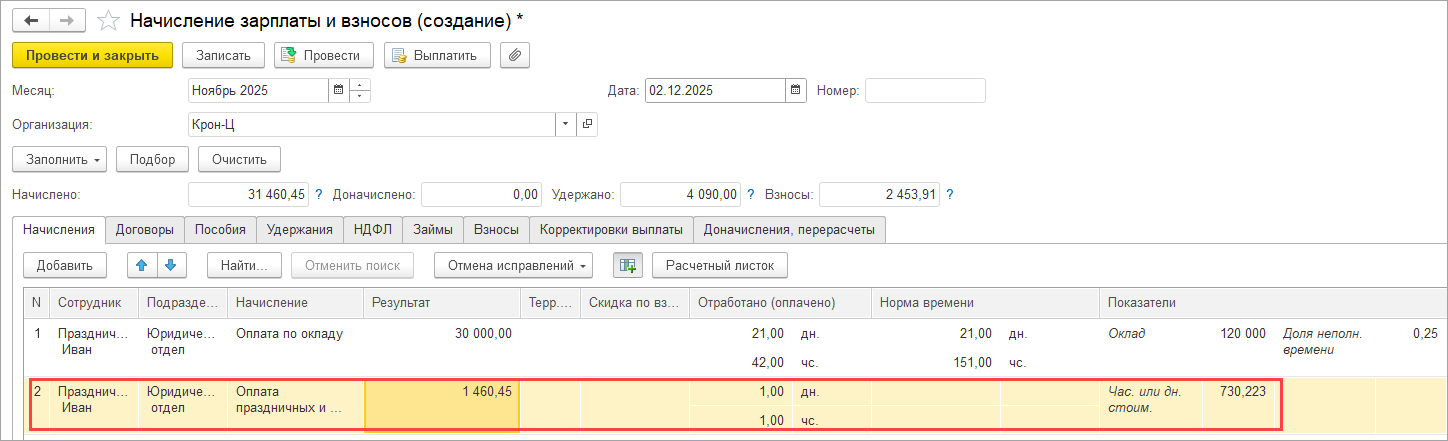Screen dimensions: 1448x441
Task: Click the show calculation details table icon
Action: 627,265
